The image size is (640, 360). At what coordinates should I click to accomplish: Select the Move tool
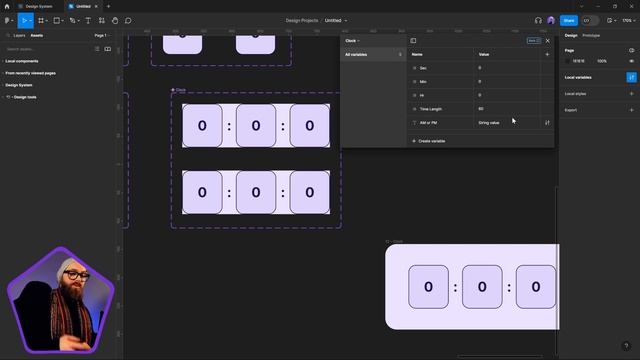tap(24, 20)
